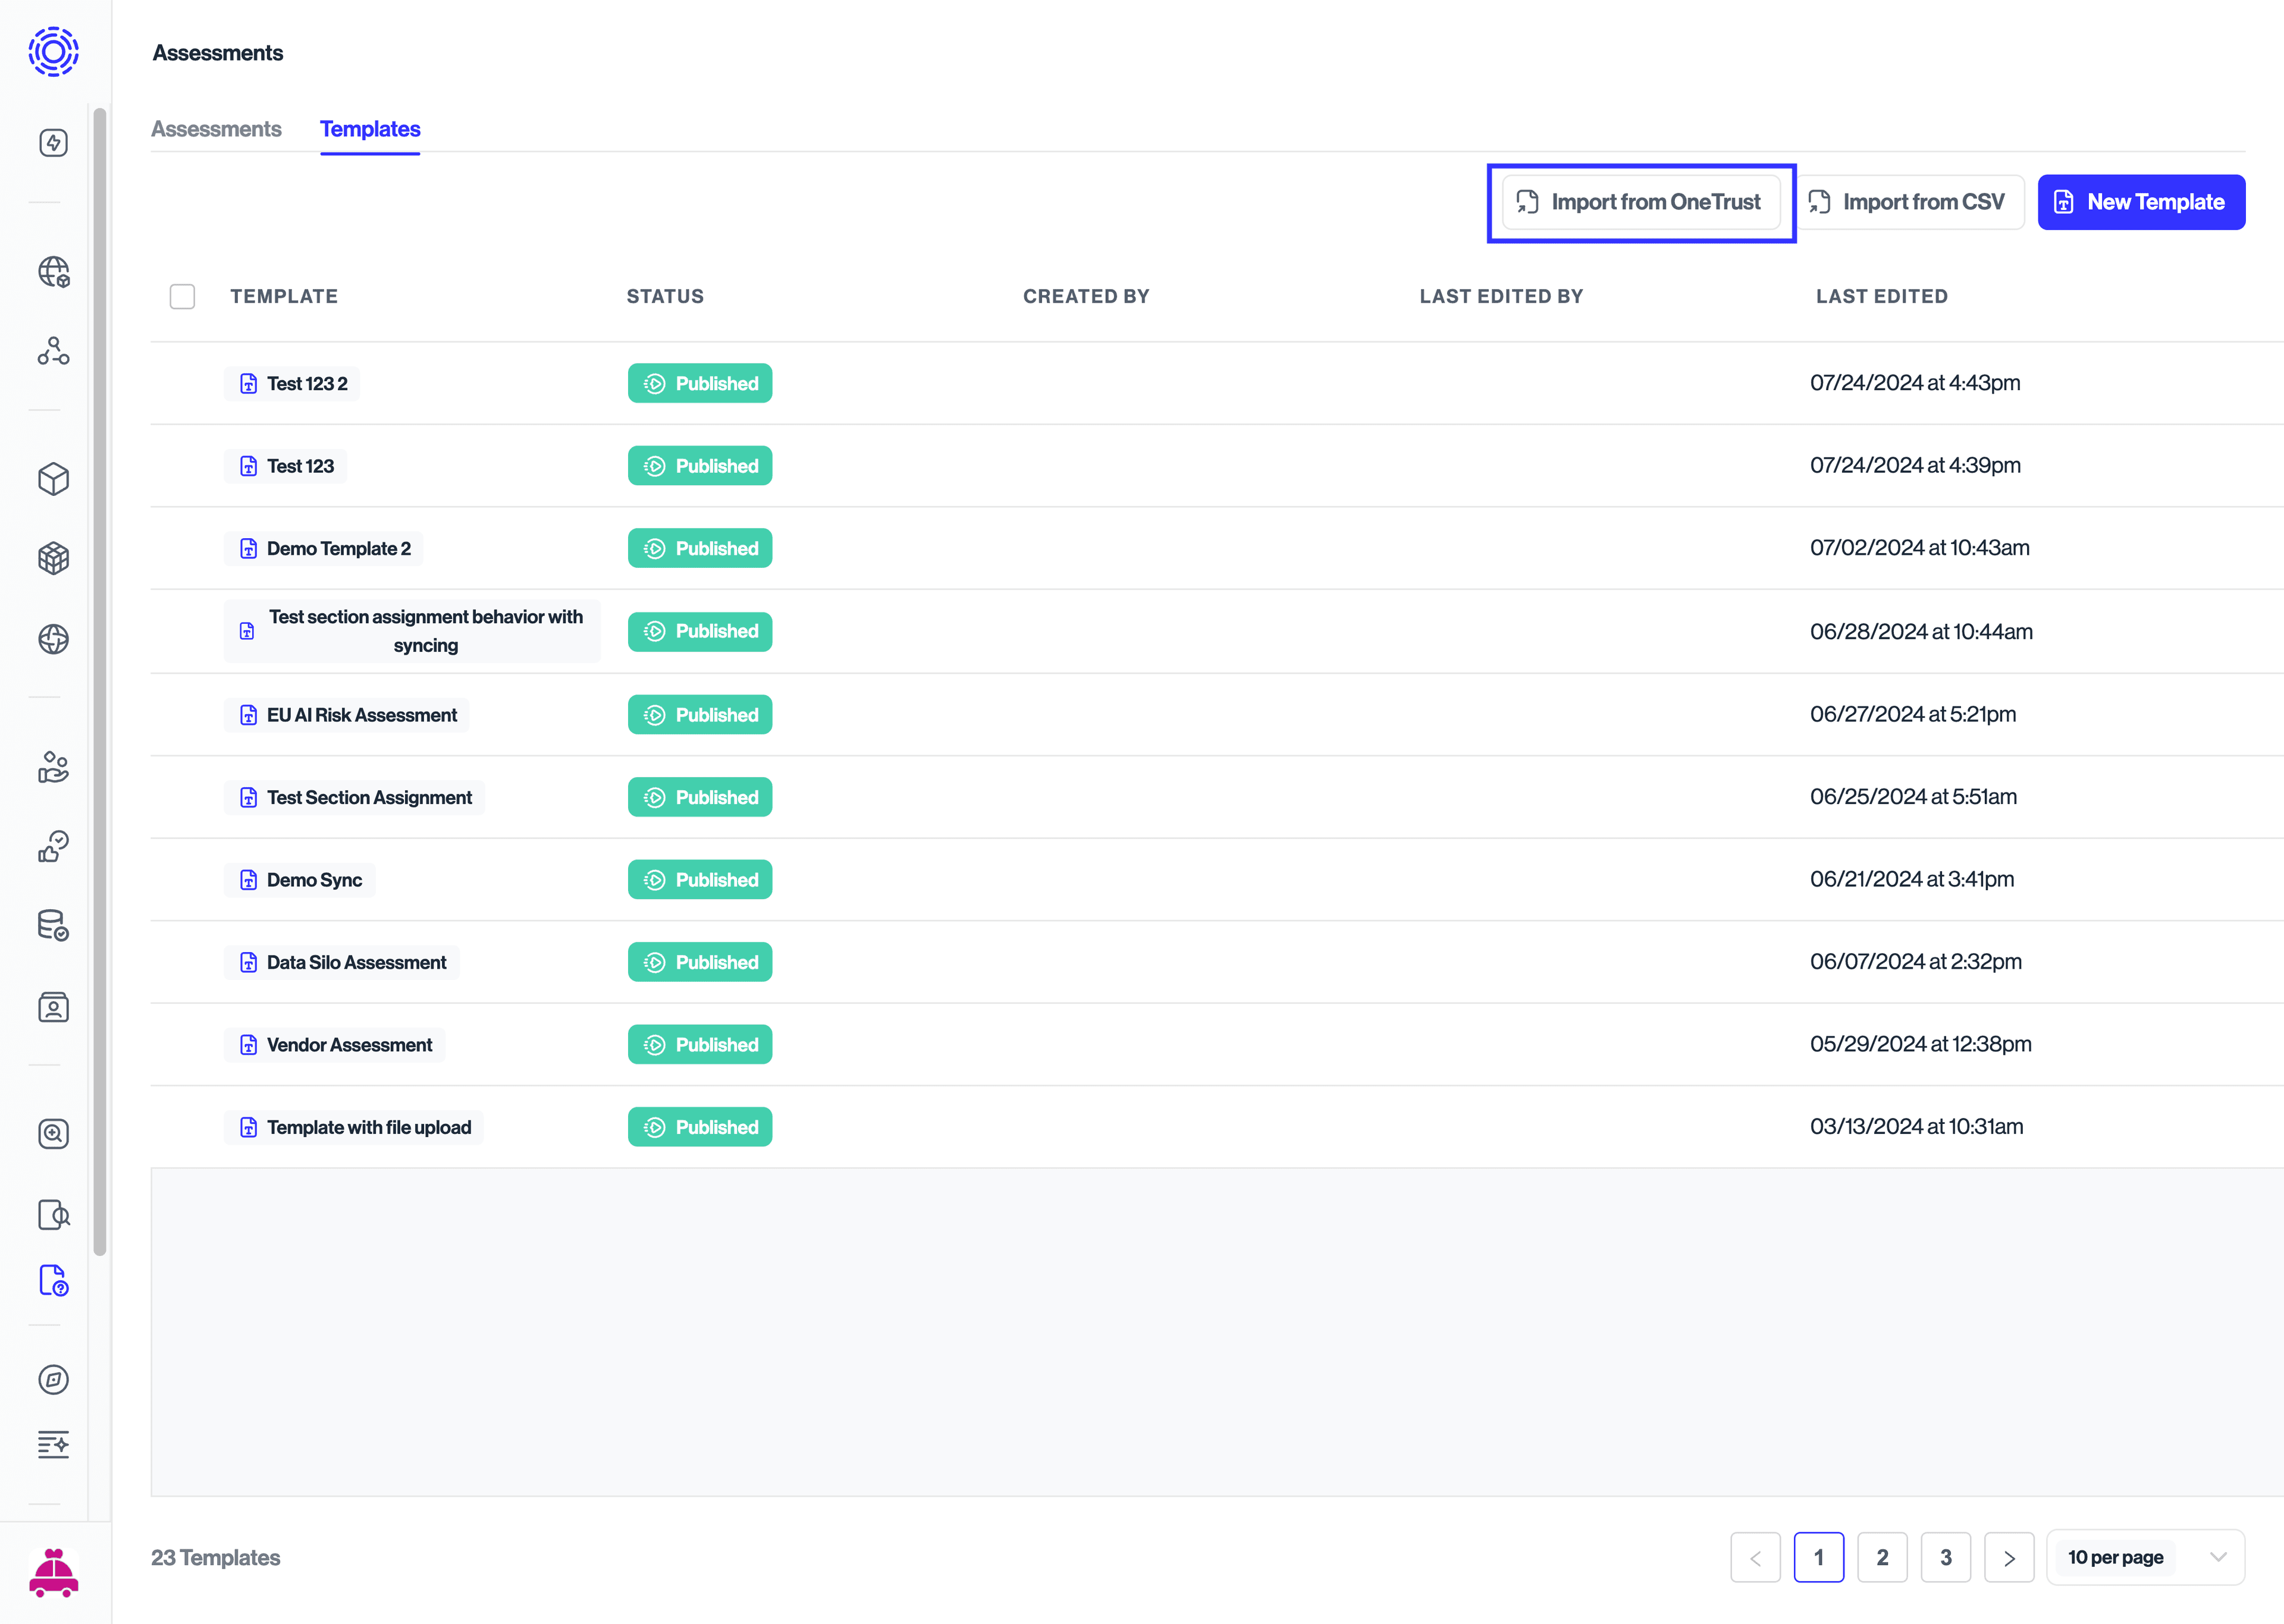Screen dimensions: 2284x1624
Task: Open the 3D modules sidebar icon
Action: pyautogui.click(x=53, y=558)
